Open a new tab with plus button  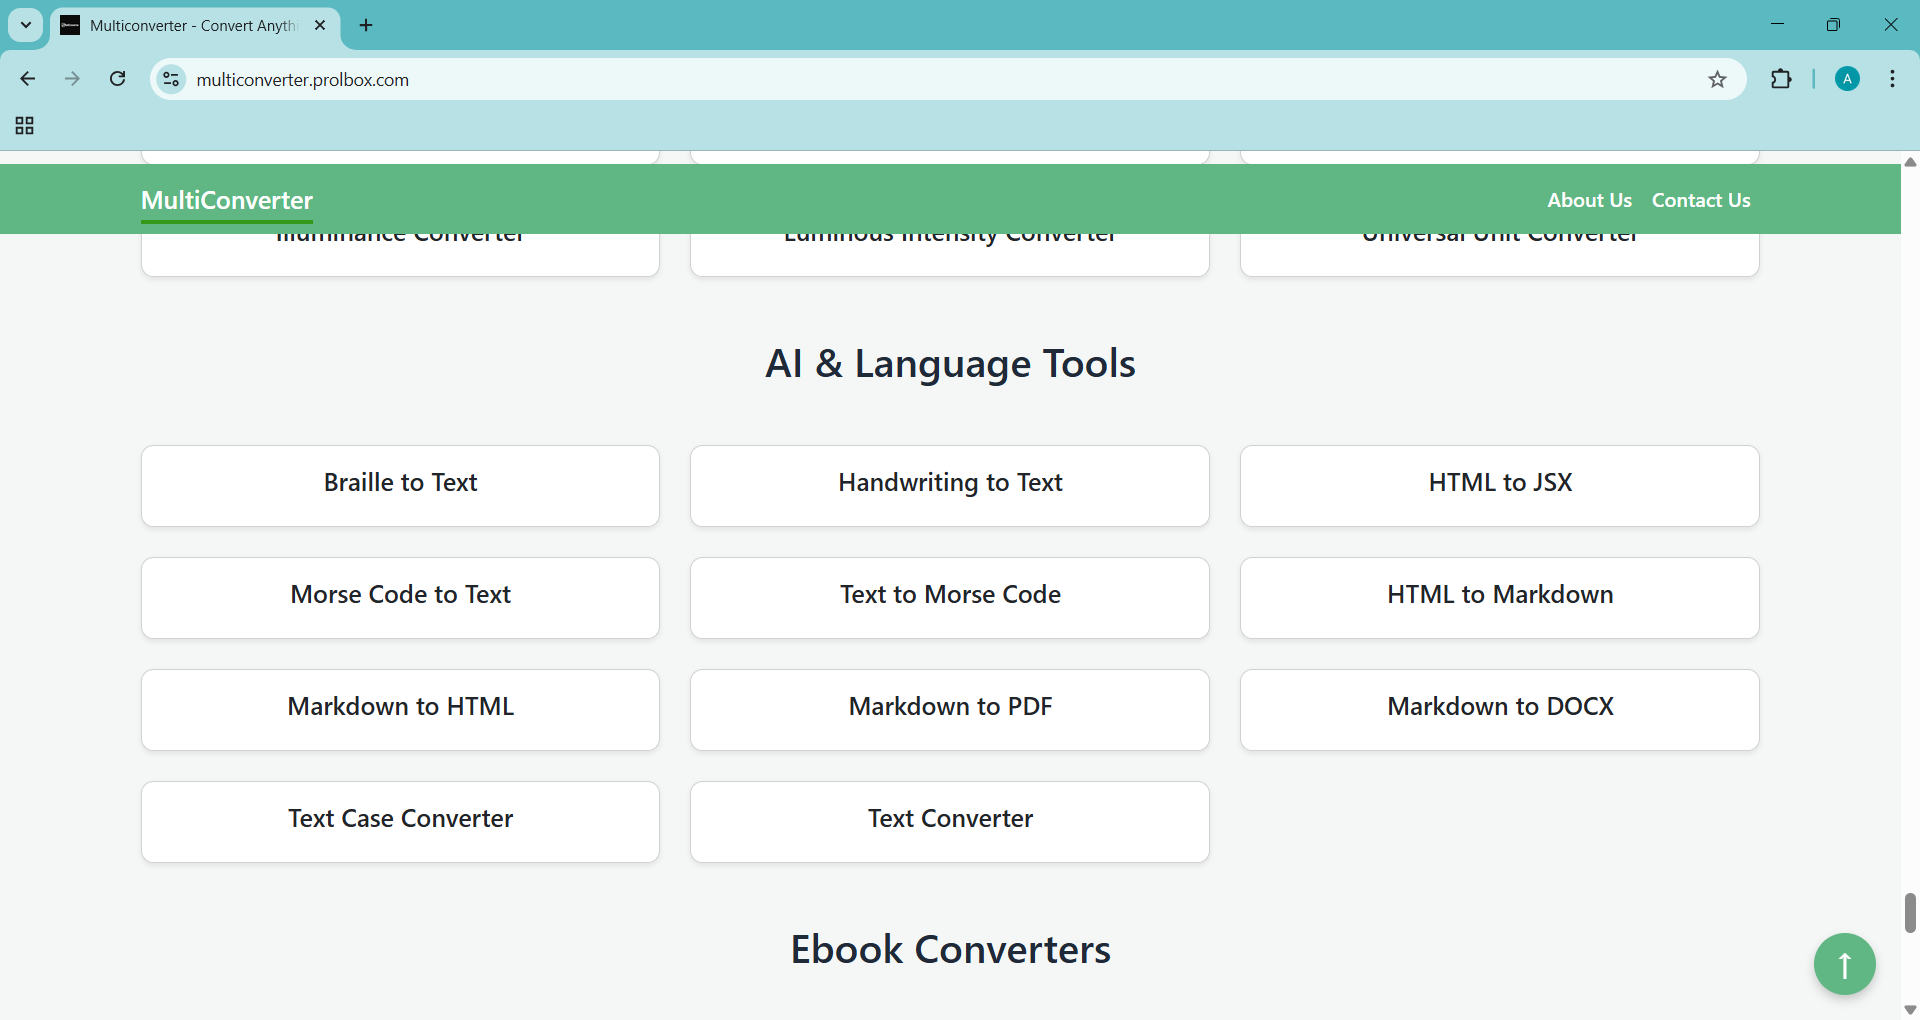click(366, 25)
